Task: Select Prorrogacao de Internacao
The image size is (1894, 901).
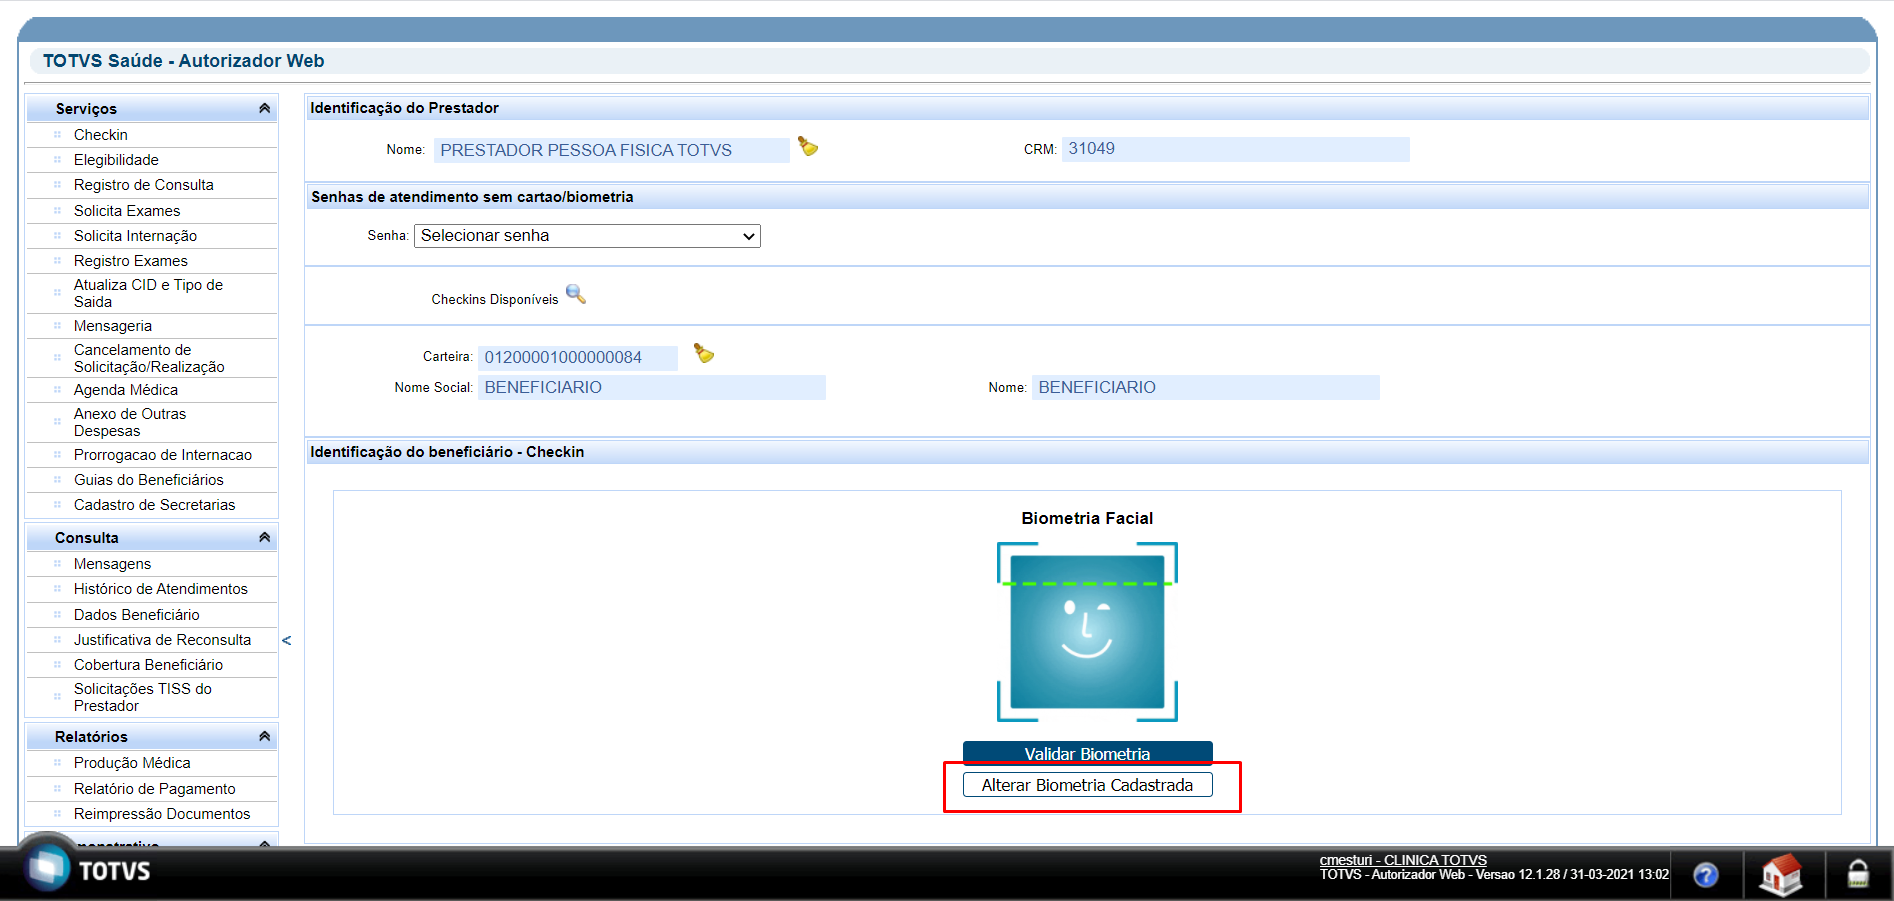Action: coord(163,455)
